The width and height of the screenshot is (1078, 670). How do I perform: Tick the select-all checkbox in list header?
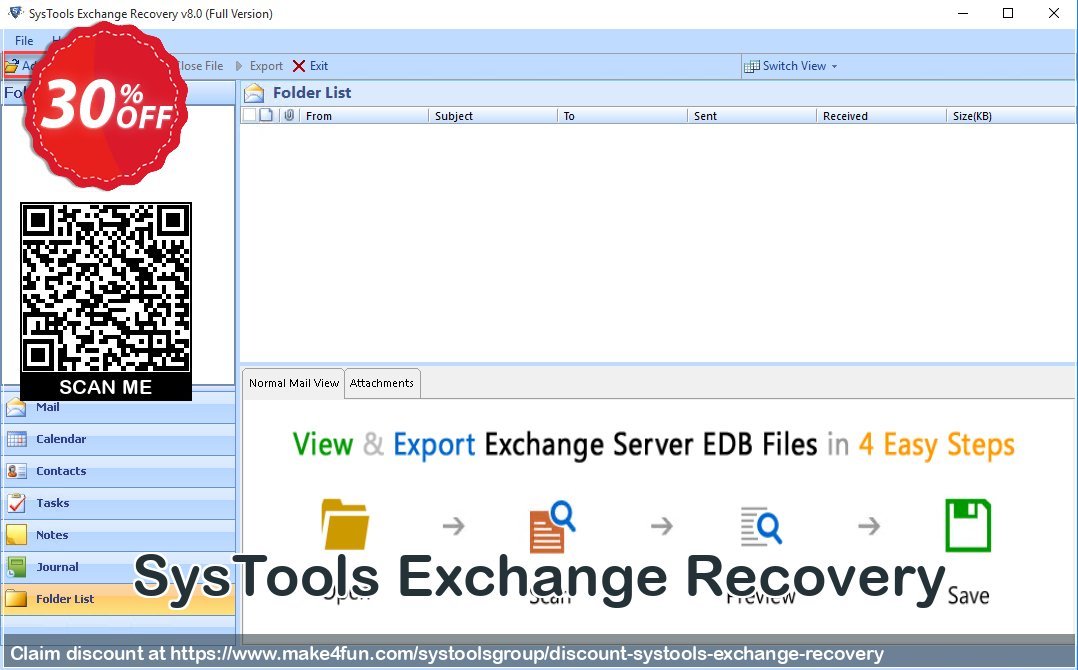pos(249,116)
